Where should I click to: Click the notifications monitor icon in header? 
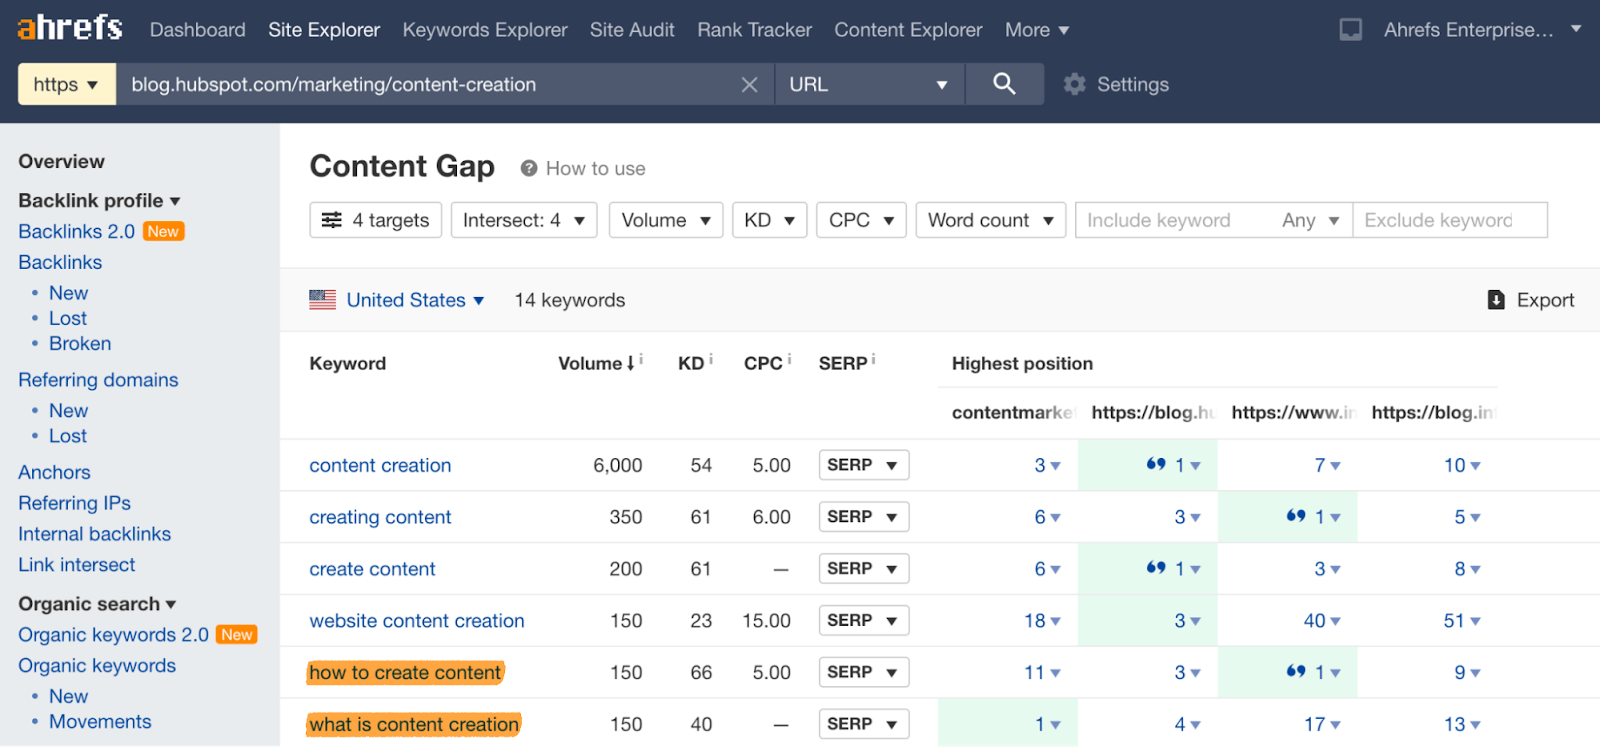[x=1350, y=30]
